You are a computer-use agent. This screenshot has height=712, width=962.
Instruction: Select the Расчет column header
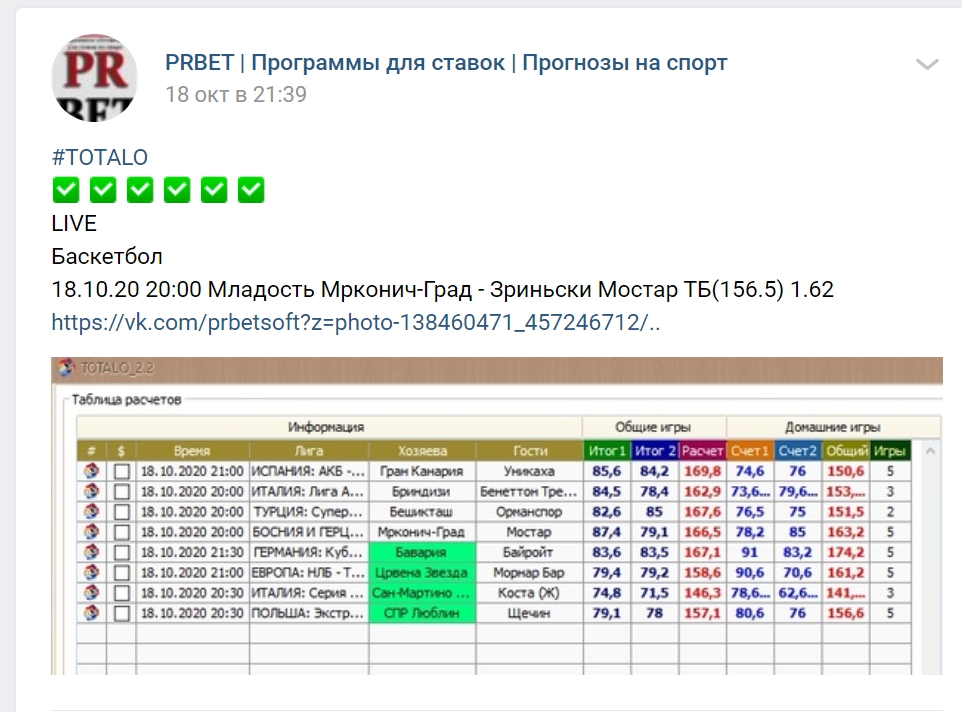pyautogui.click(x=702, y=451)
